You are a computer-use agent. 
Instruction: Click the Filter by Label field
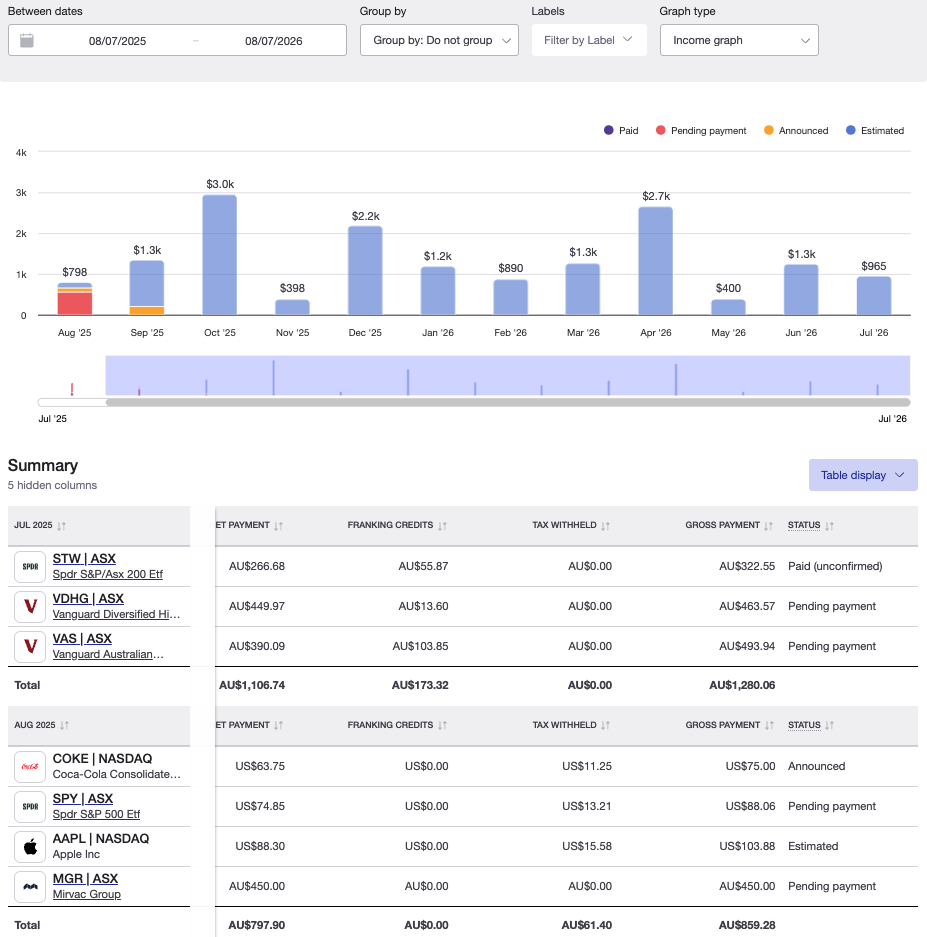(x=589, y=40)
